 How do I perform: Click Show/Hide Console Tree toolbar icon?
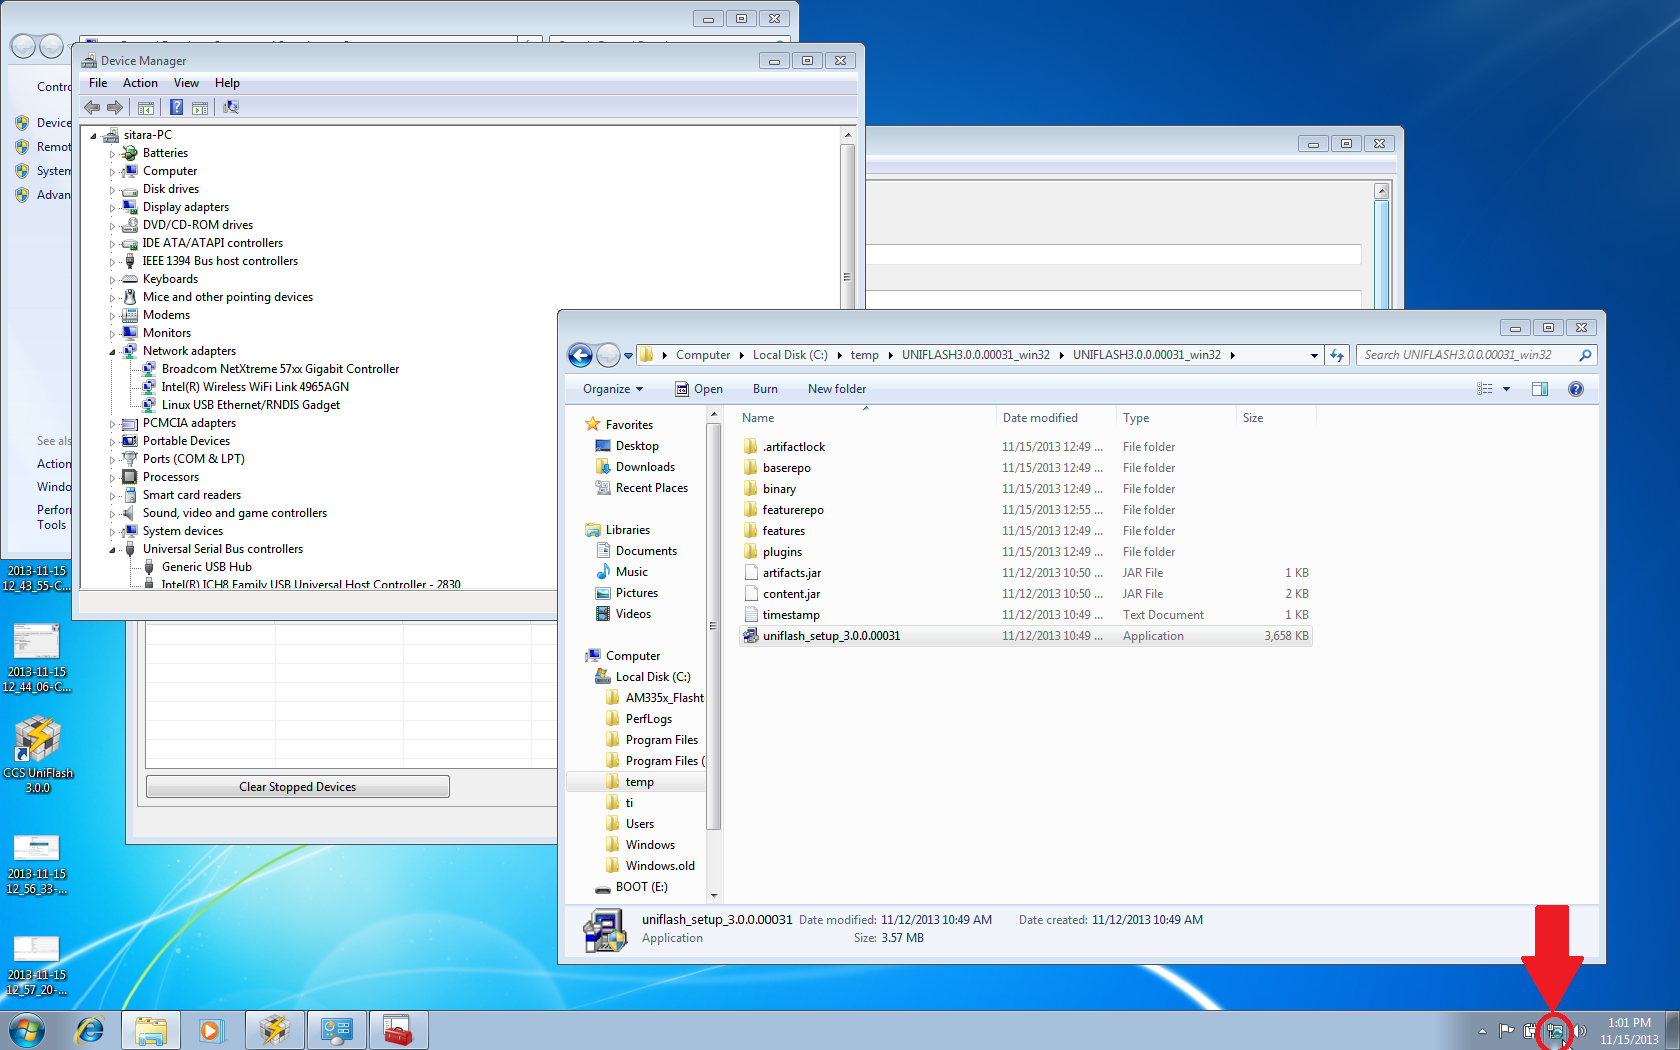(146, 107)
